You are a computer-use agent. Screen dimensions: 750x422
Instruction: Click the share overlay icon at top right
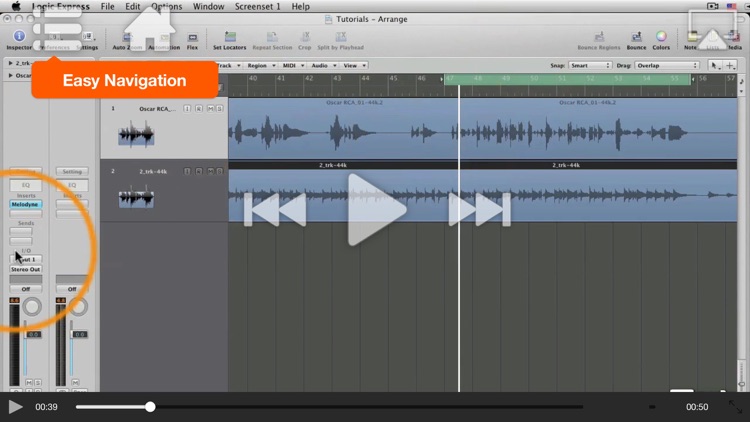point(712,30)
